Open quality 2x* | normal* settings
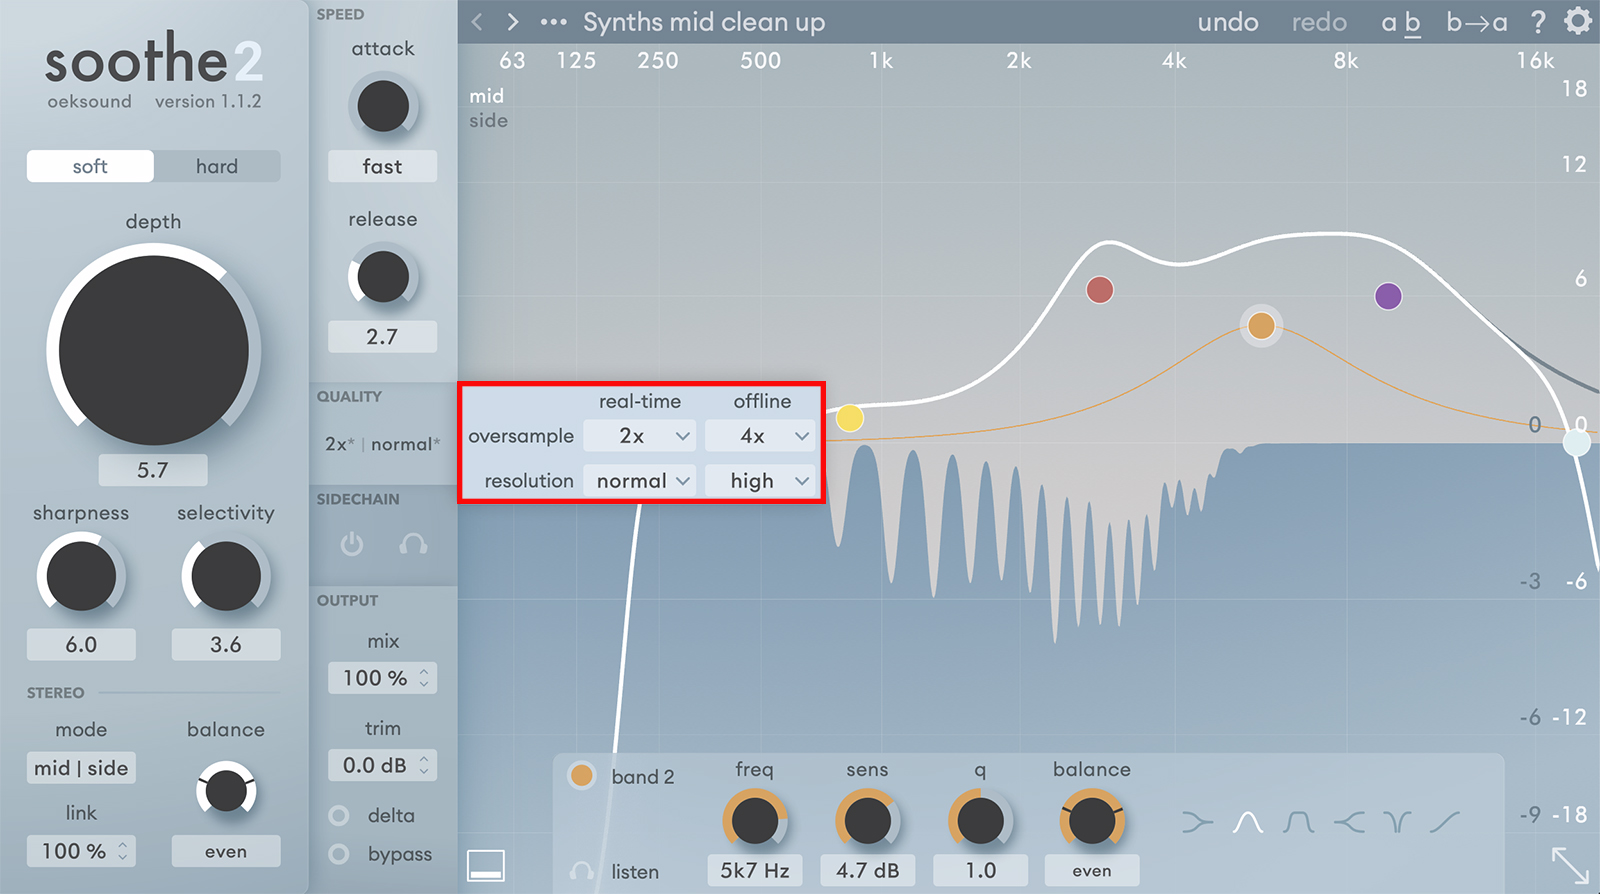The image size is (1600, 894). pyautogui.click(x=382, y=444)
